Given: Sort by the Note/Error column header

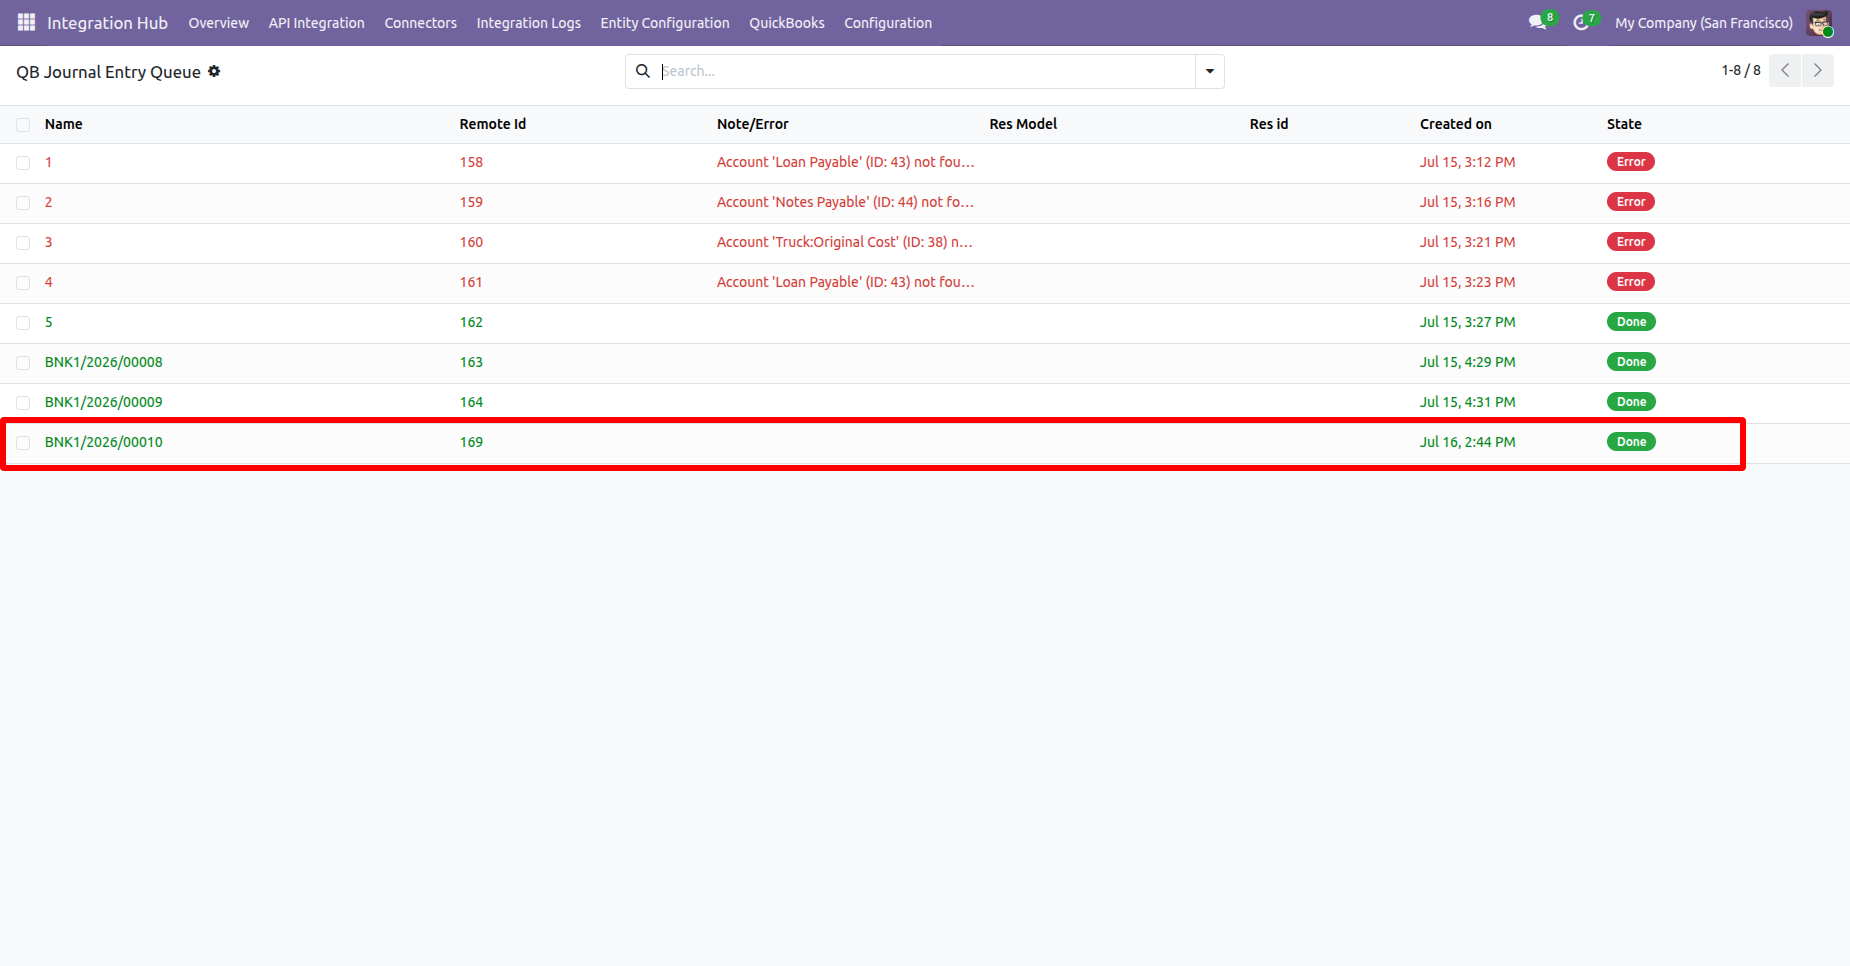Looking at the screenshot, I should 753,124.
